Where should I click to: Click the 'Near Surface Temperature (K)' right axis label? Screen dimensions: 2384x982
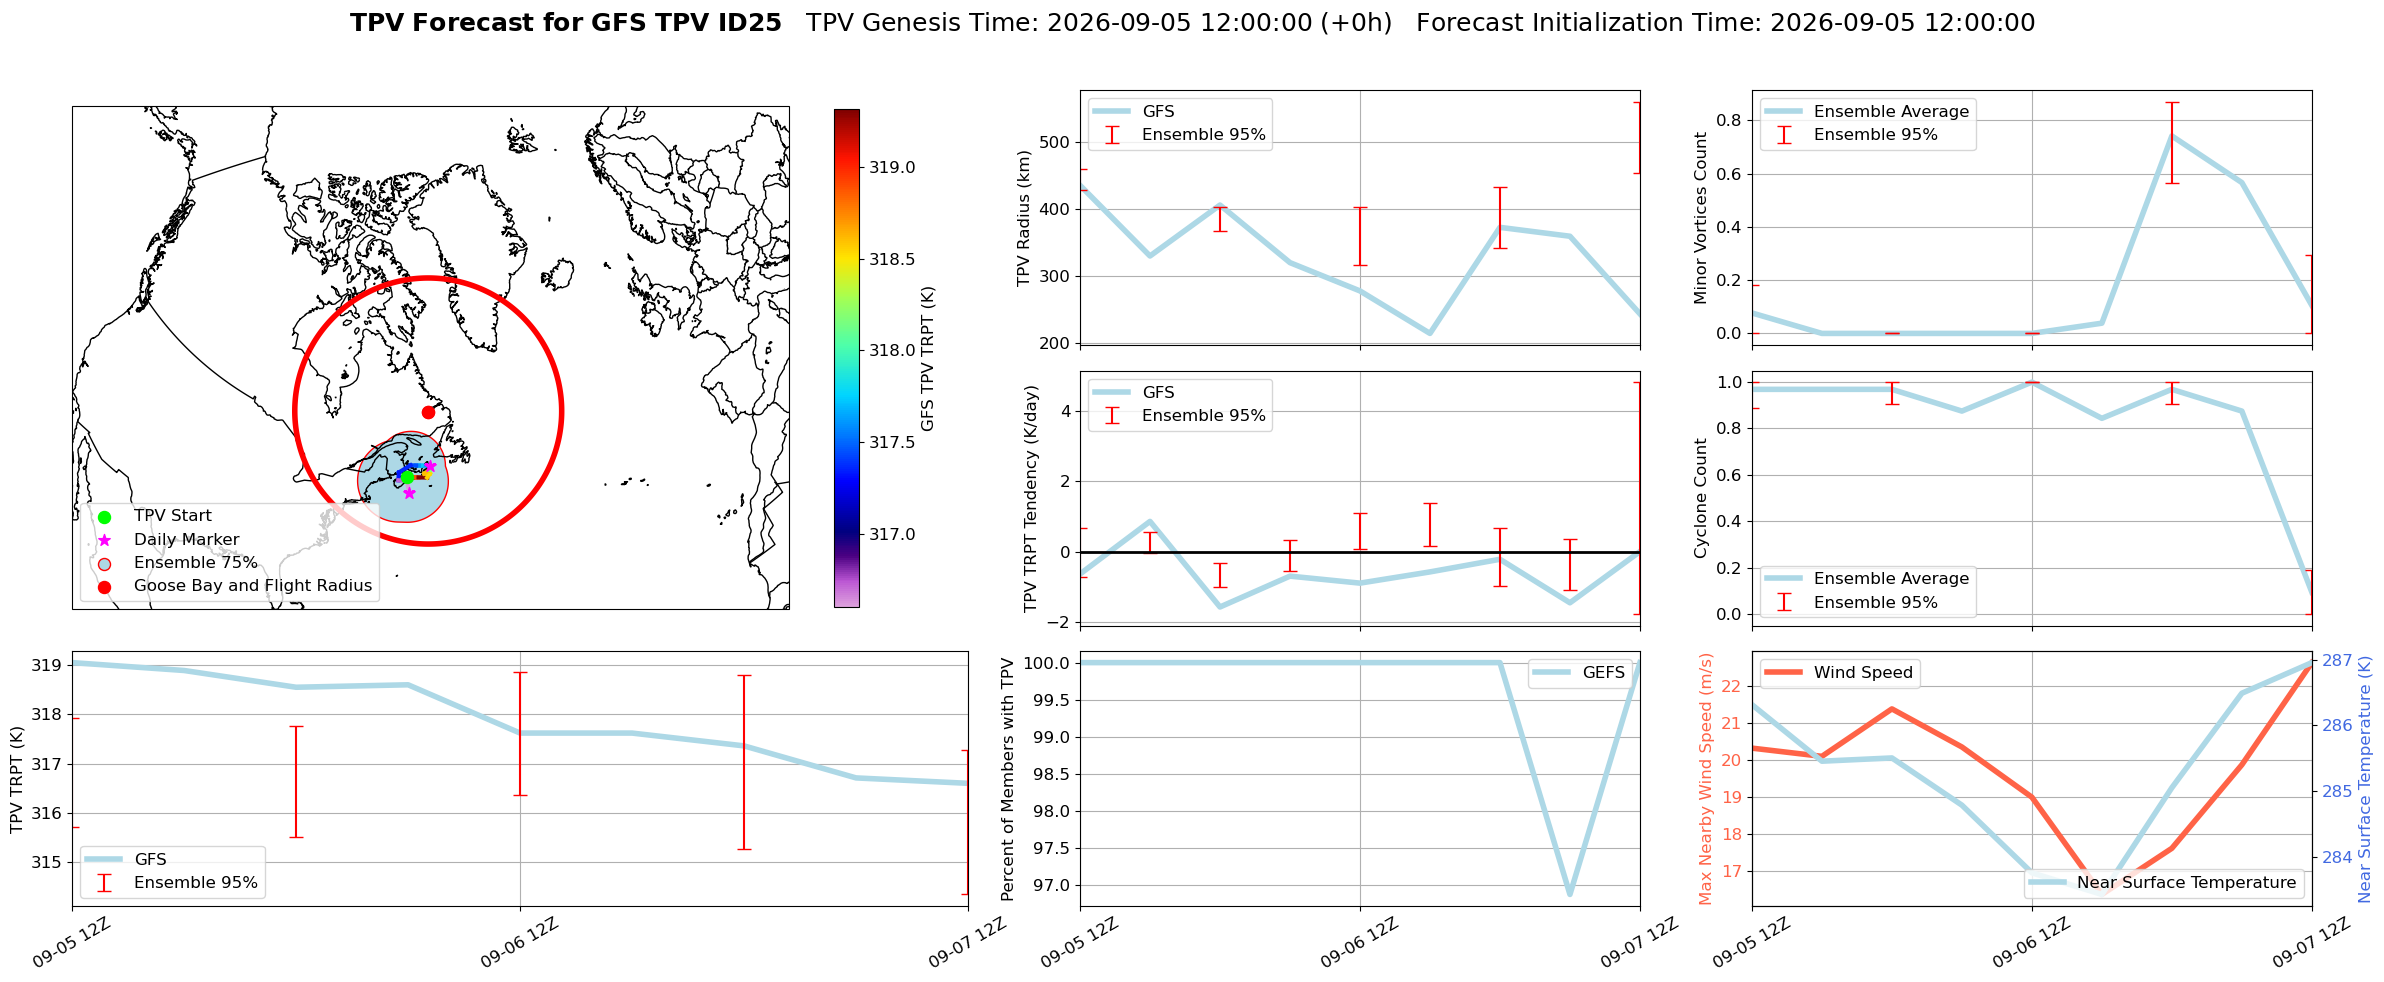[x=2365, y=779]
